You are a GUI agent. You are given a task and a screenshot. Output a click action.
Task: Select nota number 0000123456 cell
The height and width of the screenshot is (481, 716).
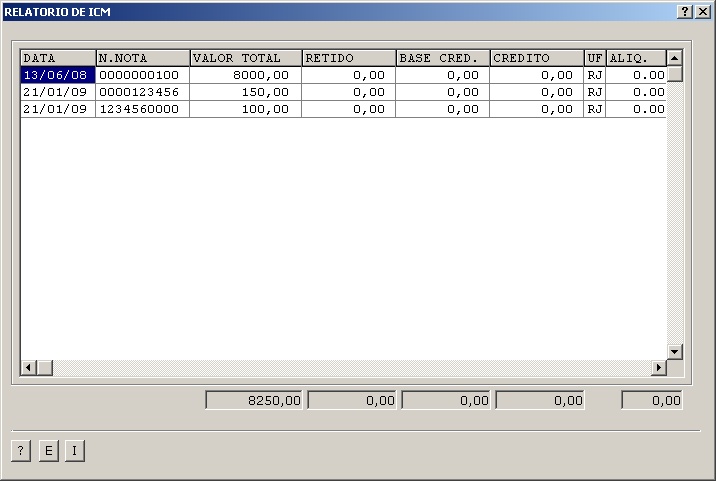click(x=142, y=92)
